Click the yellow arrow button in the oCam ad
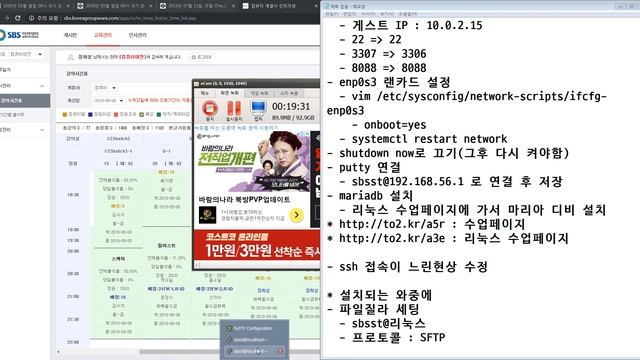The image size is (640, 360). tap(297, 215)
